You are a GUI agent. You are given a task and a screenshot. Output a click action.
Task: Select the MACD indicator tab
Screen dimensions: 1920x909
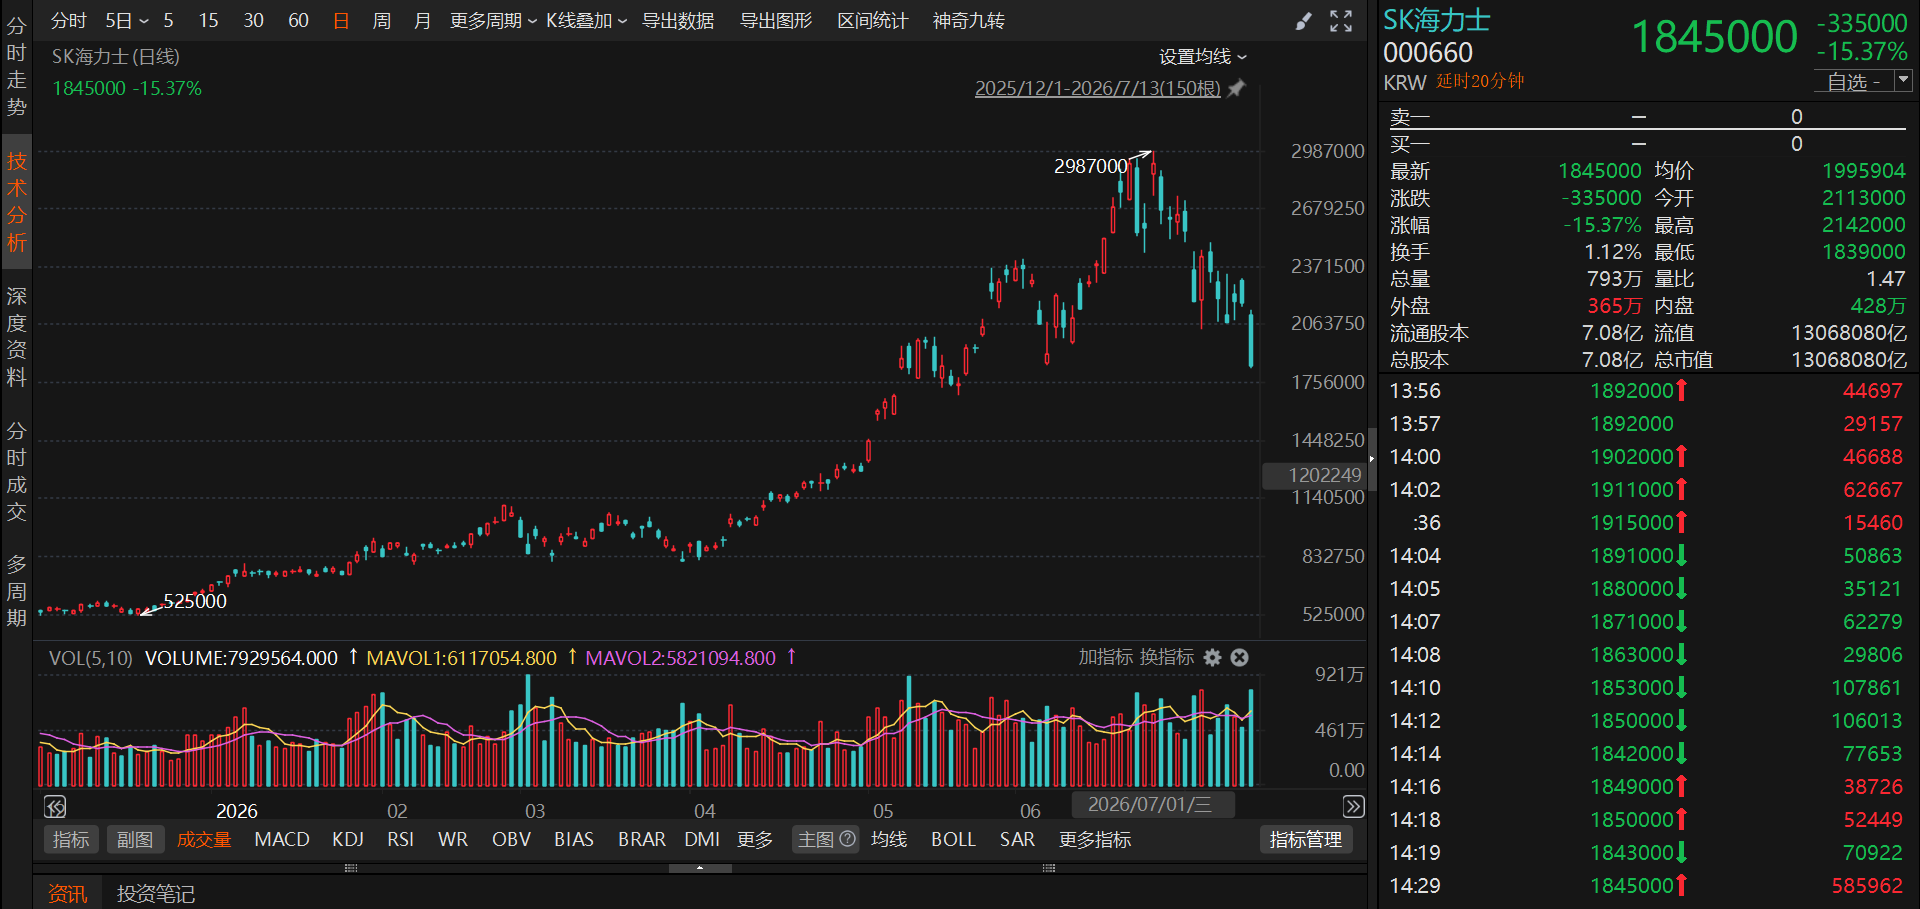[282, 839]
